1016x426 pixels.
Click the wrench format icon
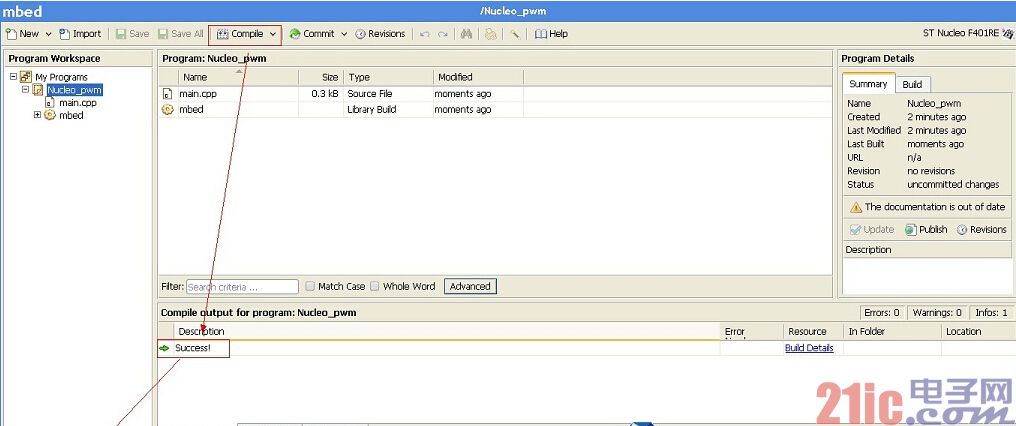coord(514,34)
